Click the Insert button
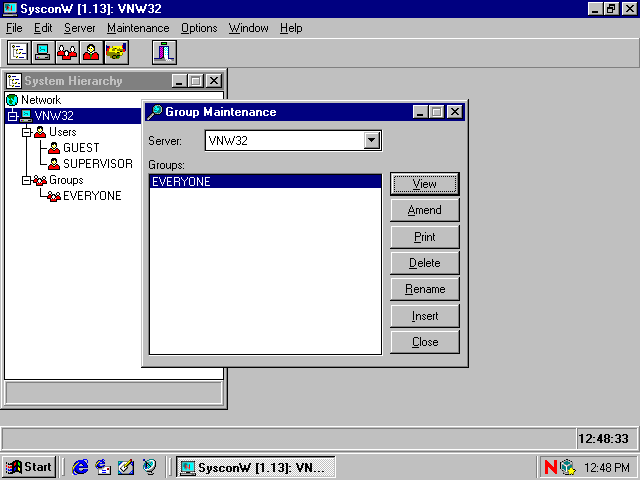Screen dimensions: 640x480 click(424, 316)
